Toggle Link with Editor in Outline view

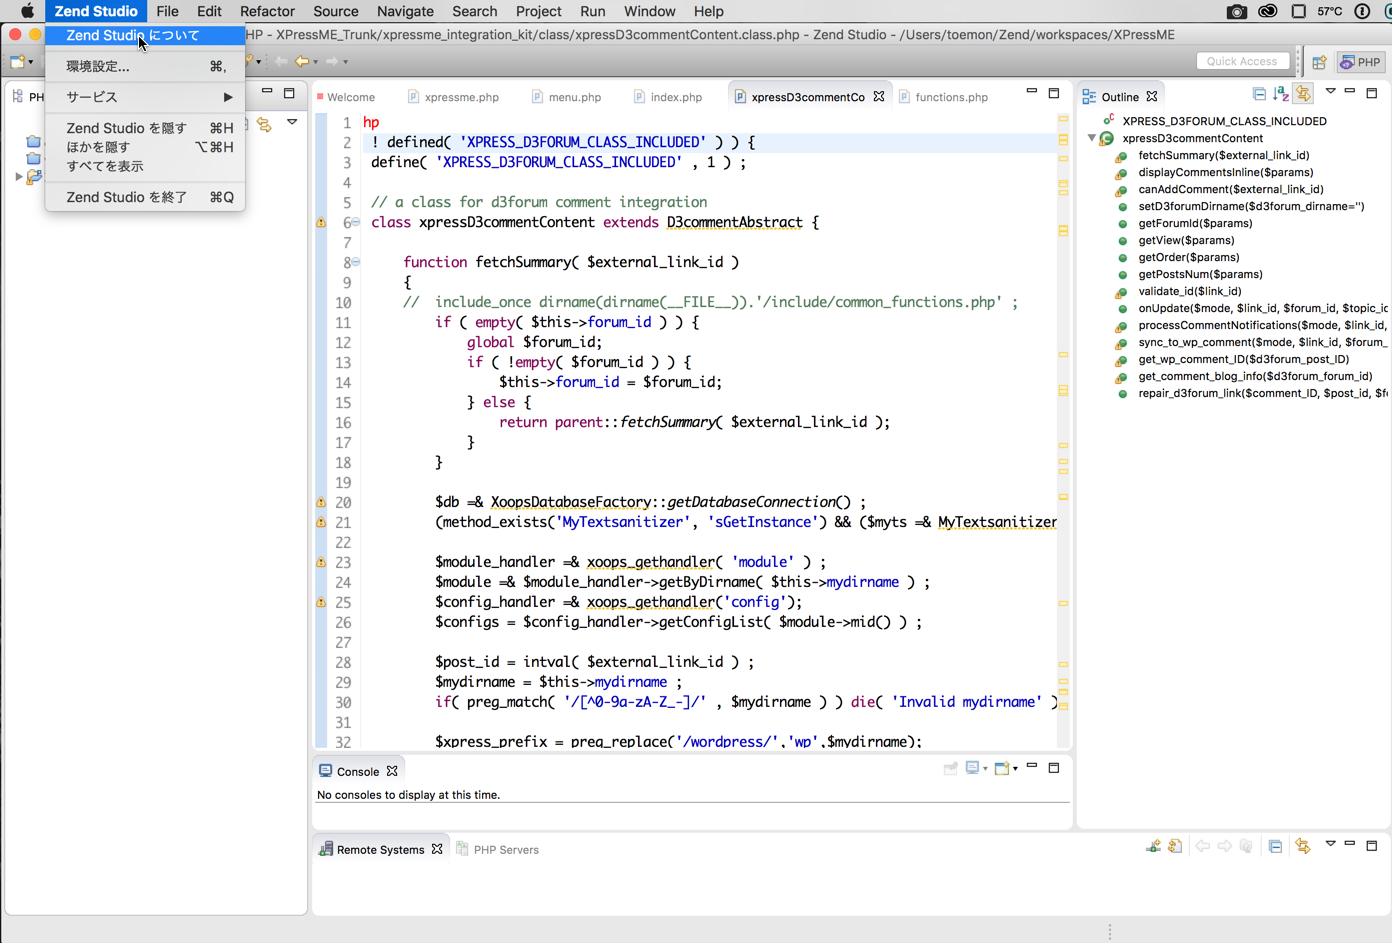click(1303, 94)
